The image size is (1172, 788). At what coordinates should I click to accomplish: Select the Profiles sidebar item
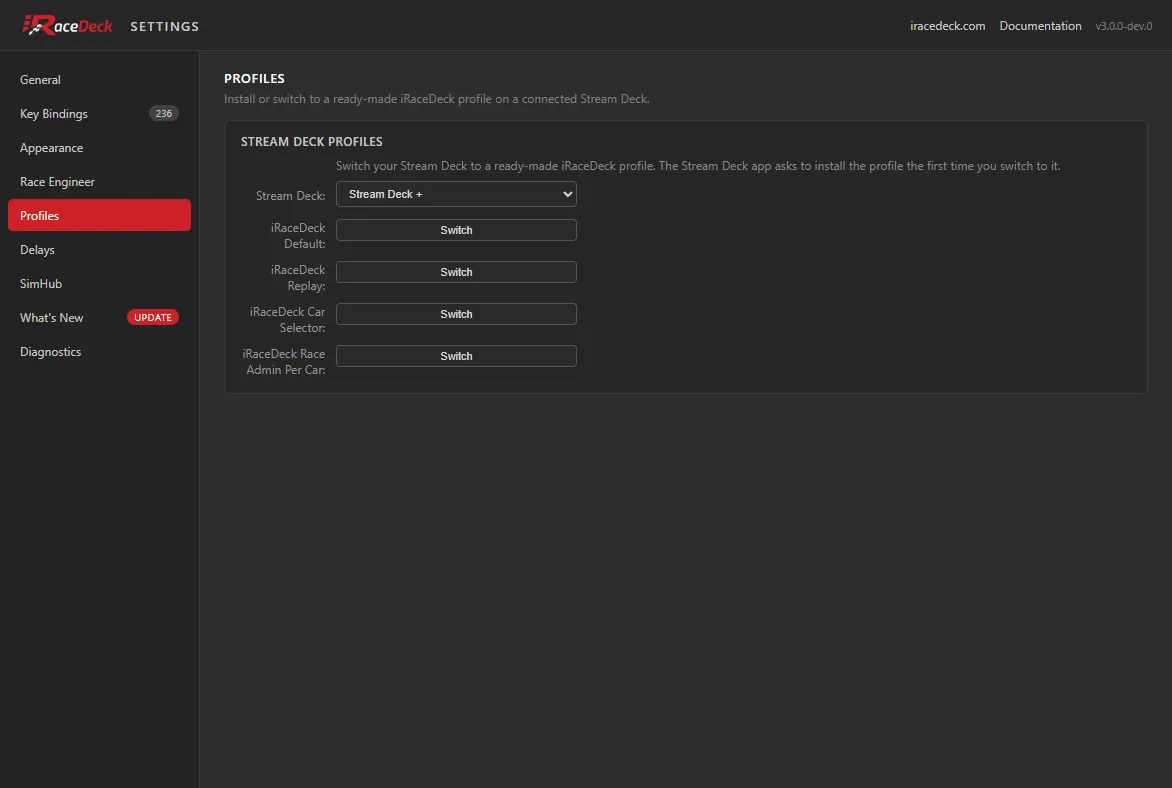[99, 215]
